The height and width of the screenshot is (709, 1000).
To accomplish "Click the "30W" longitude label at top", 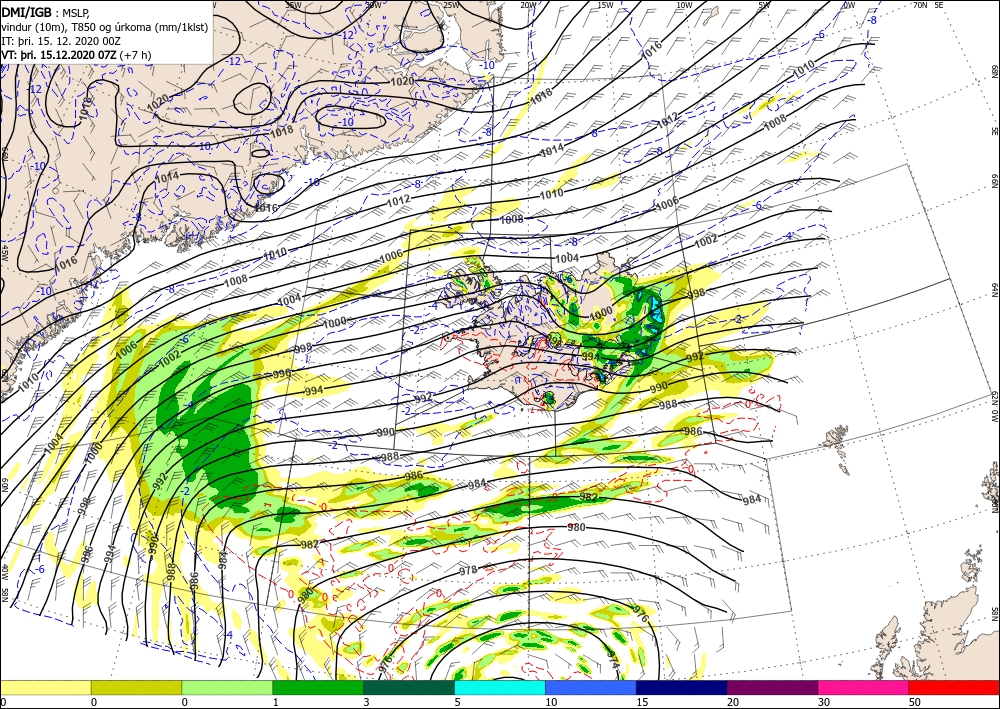I will tap(373, 4).
